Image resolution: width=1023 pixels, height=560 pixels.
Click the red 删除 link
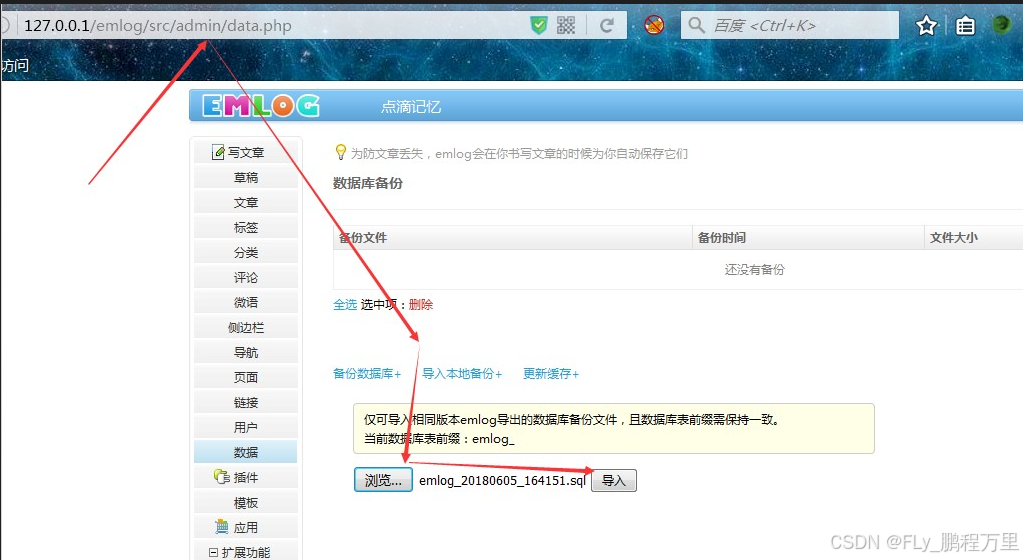421,305
